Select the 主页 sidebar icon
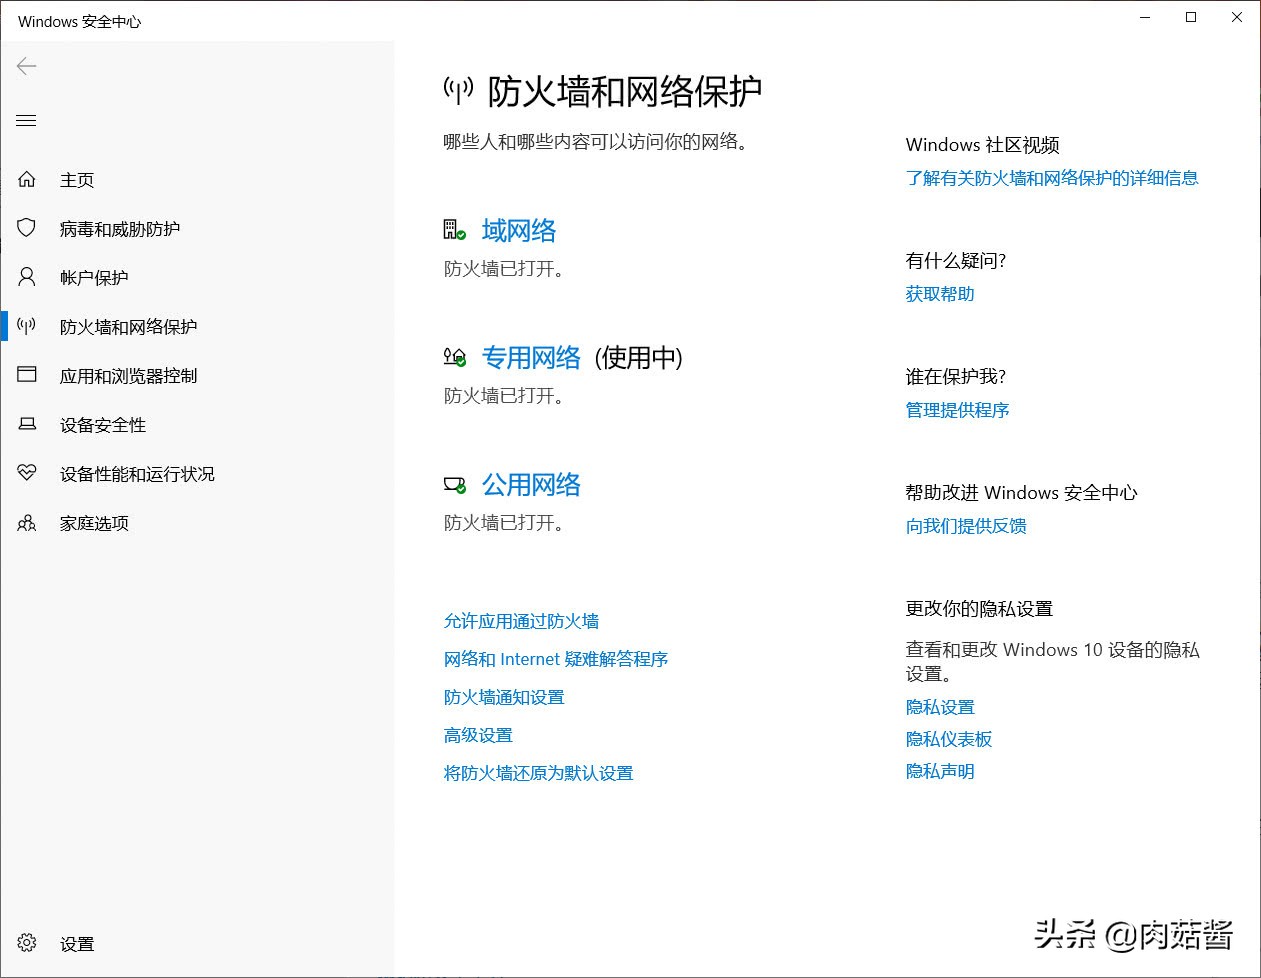This screenshot has height=978, width=1261. (x=26, y=179)
